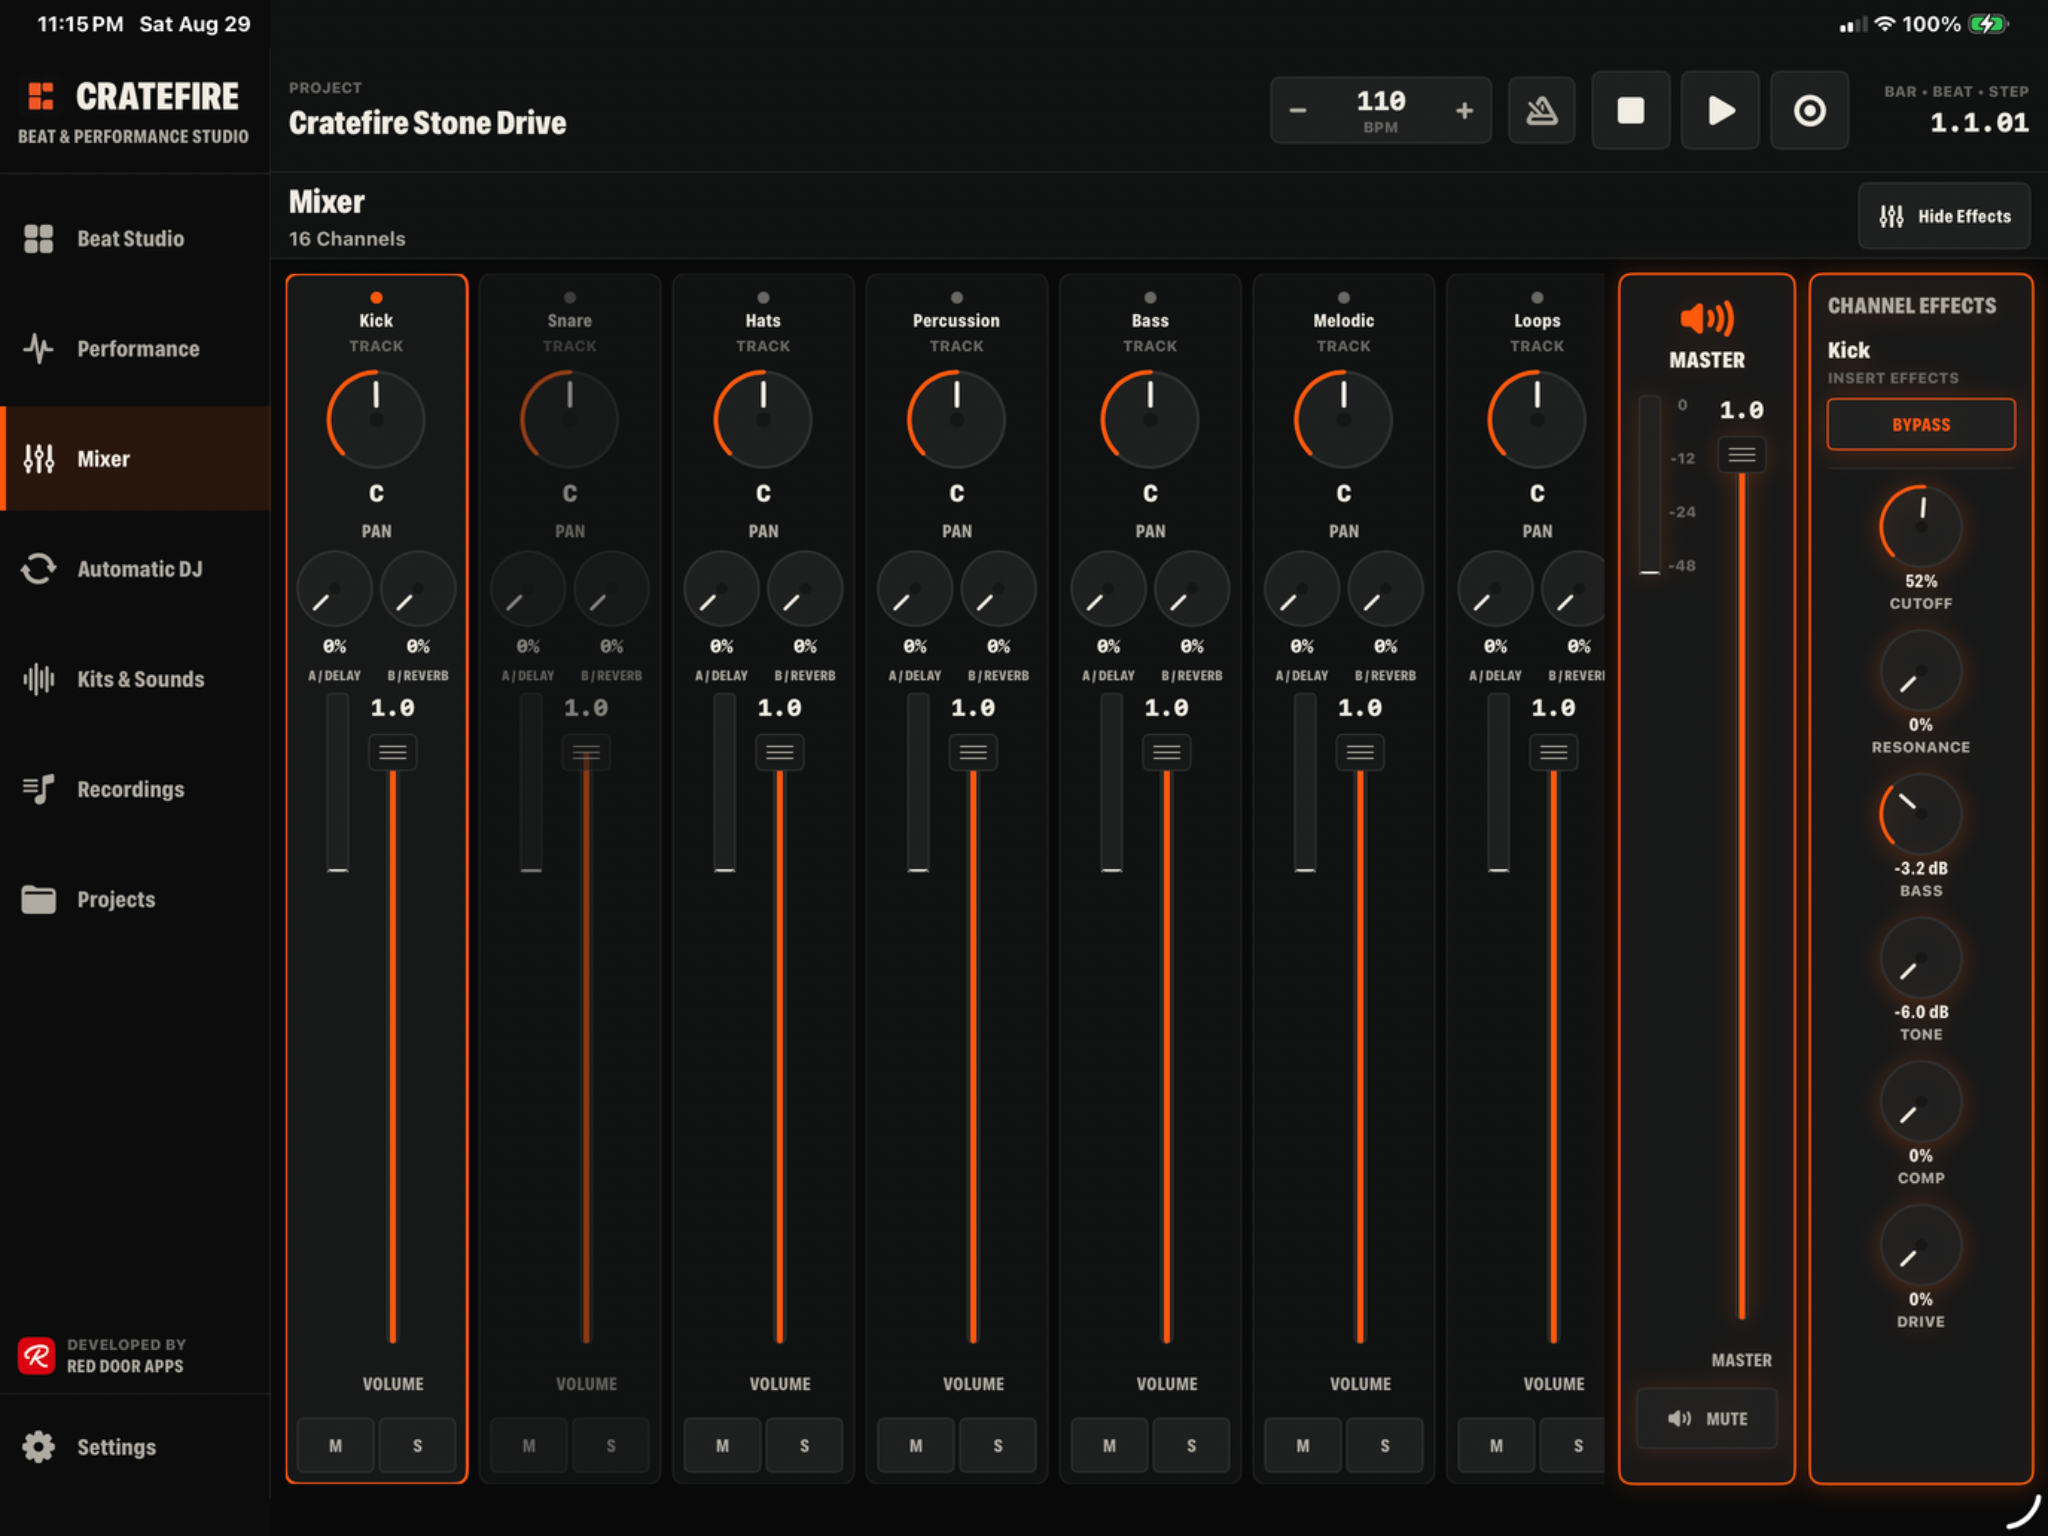This screenshot has width=2048, height=1536.
Task: Toggle BYPASS for Kick insert effects
Action: (1921, 425)
